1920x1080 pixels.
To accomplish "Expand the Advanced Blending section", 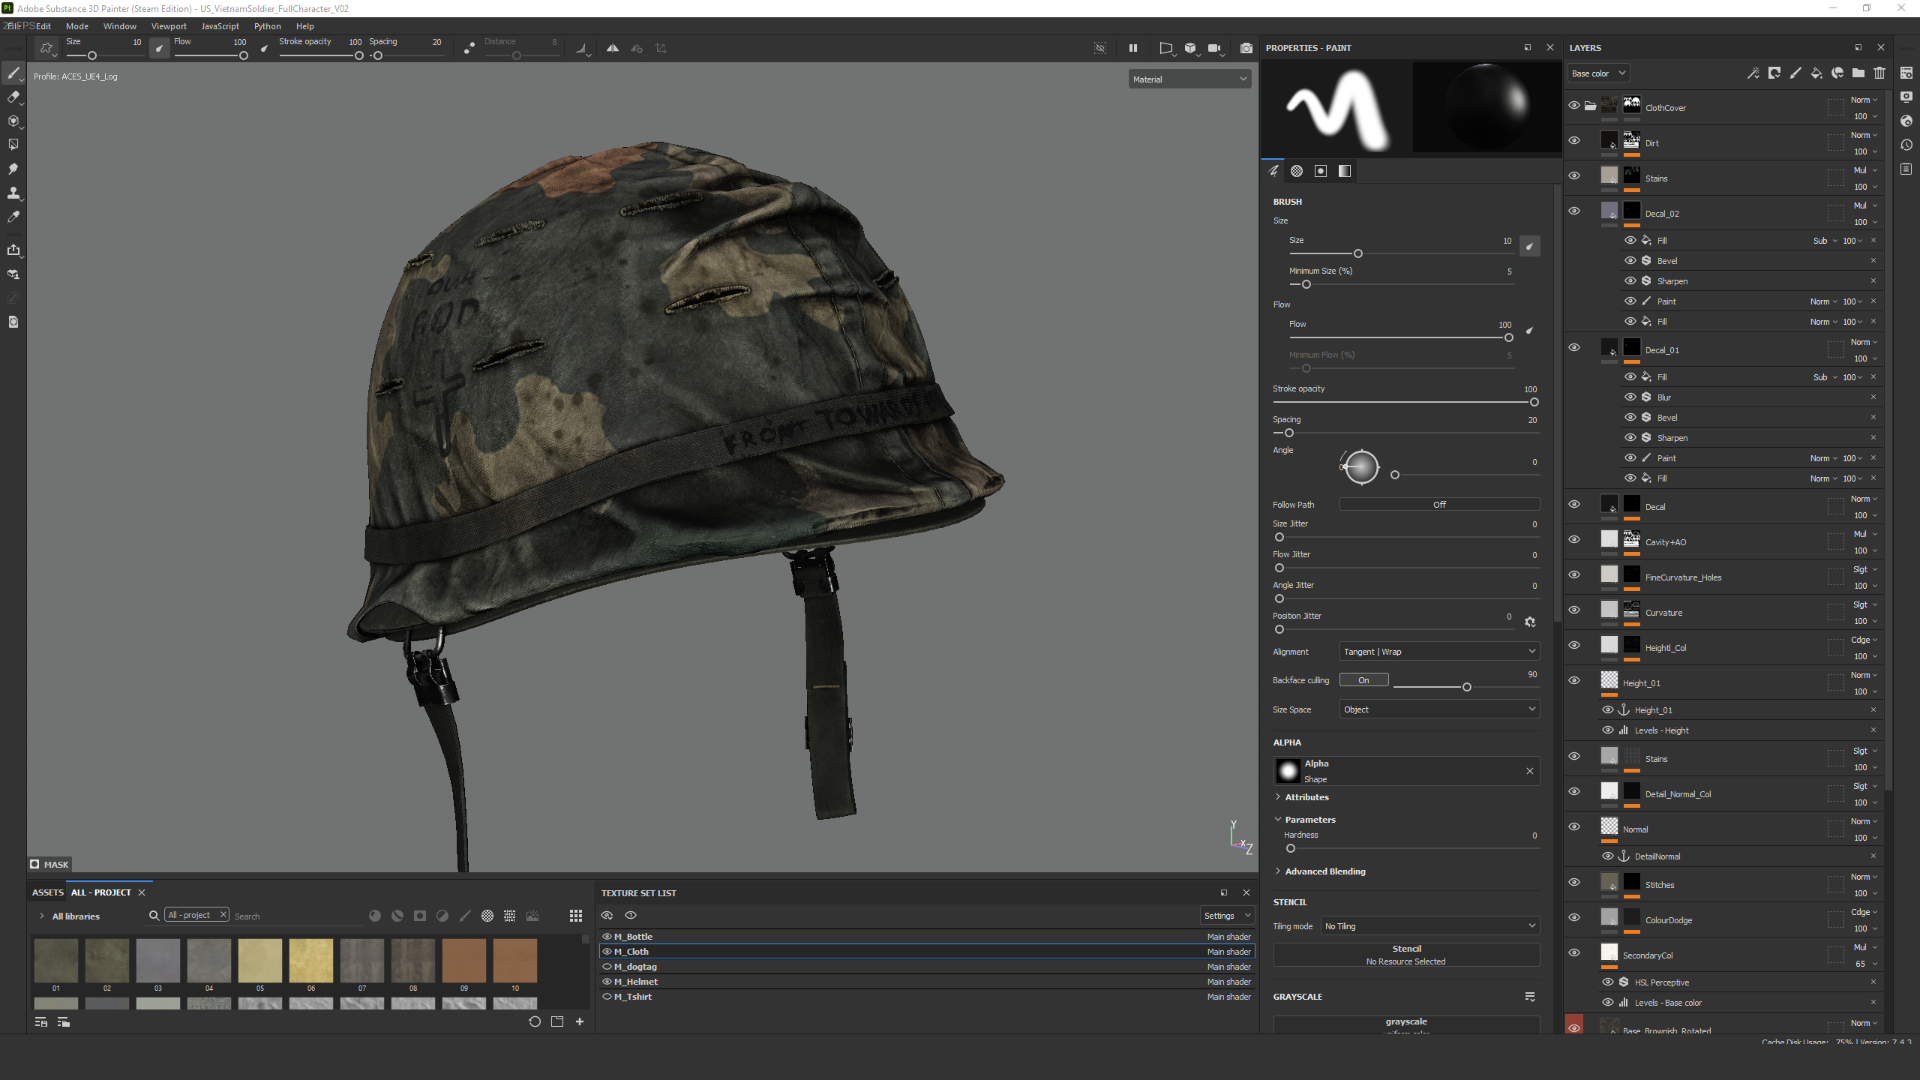I will click(1324, 872).
